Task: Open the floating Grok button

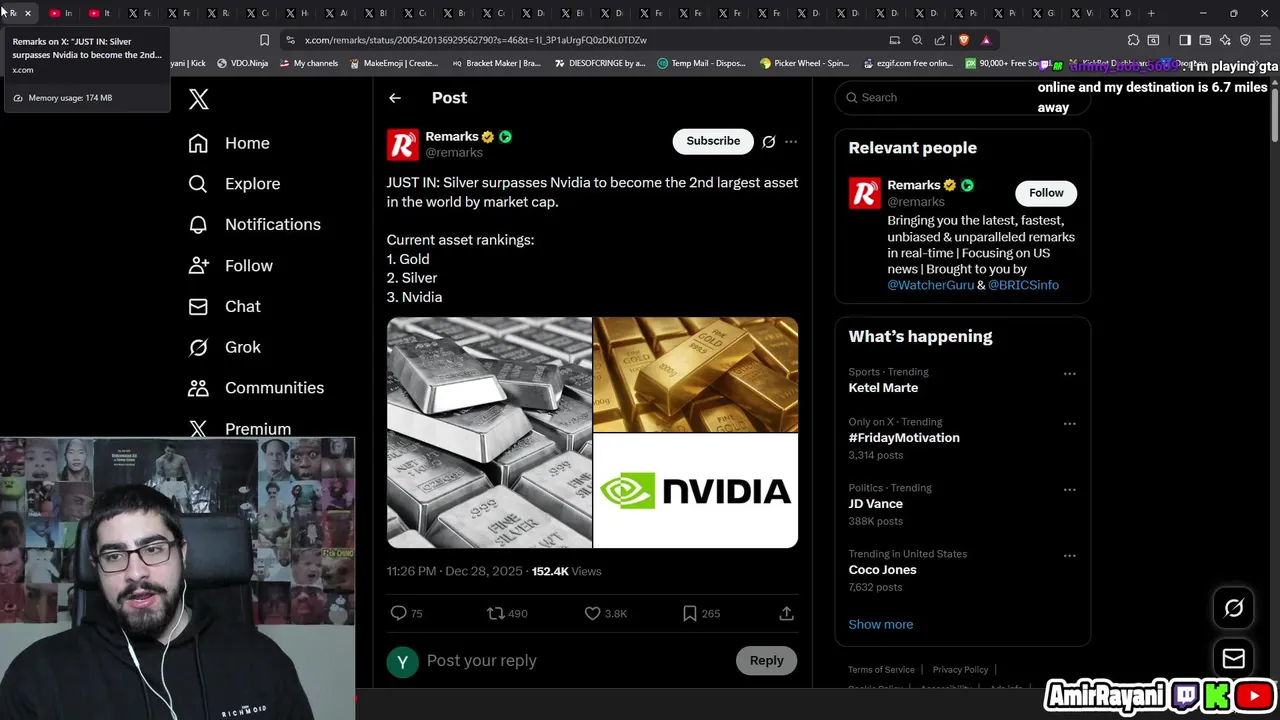Action: [1234, 607]
